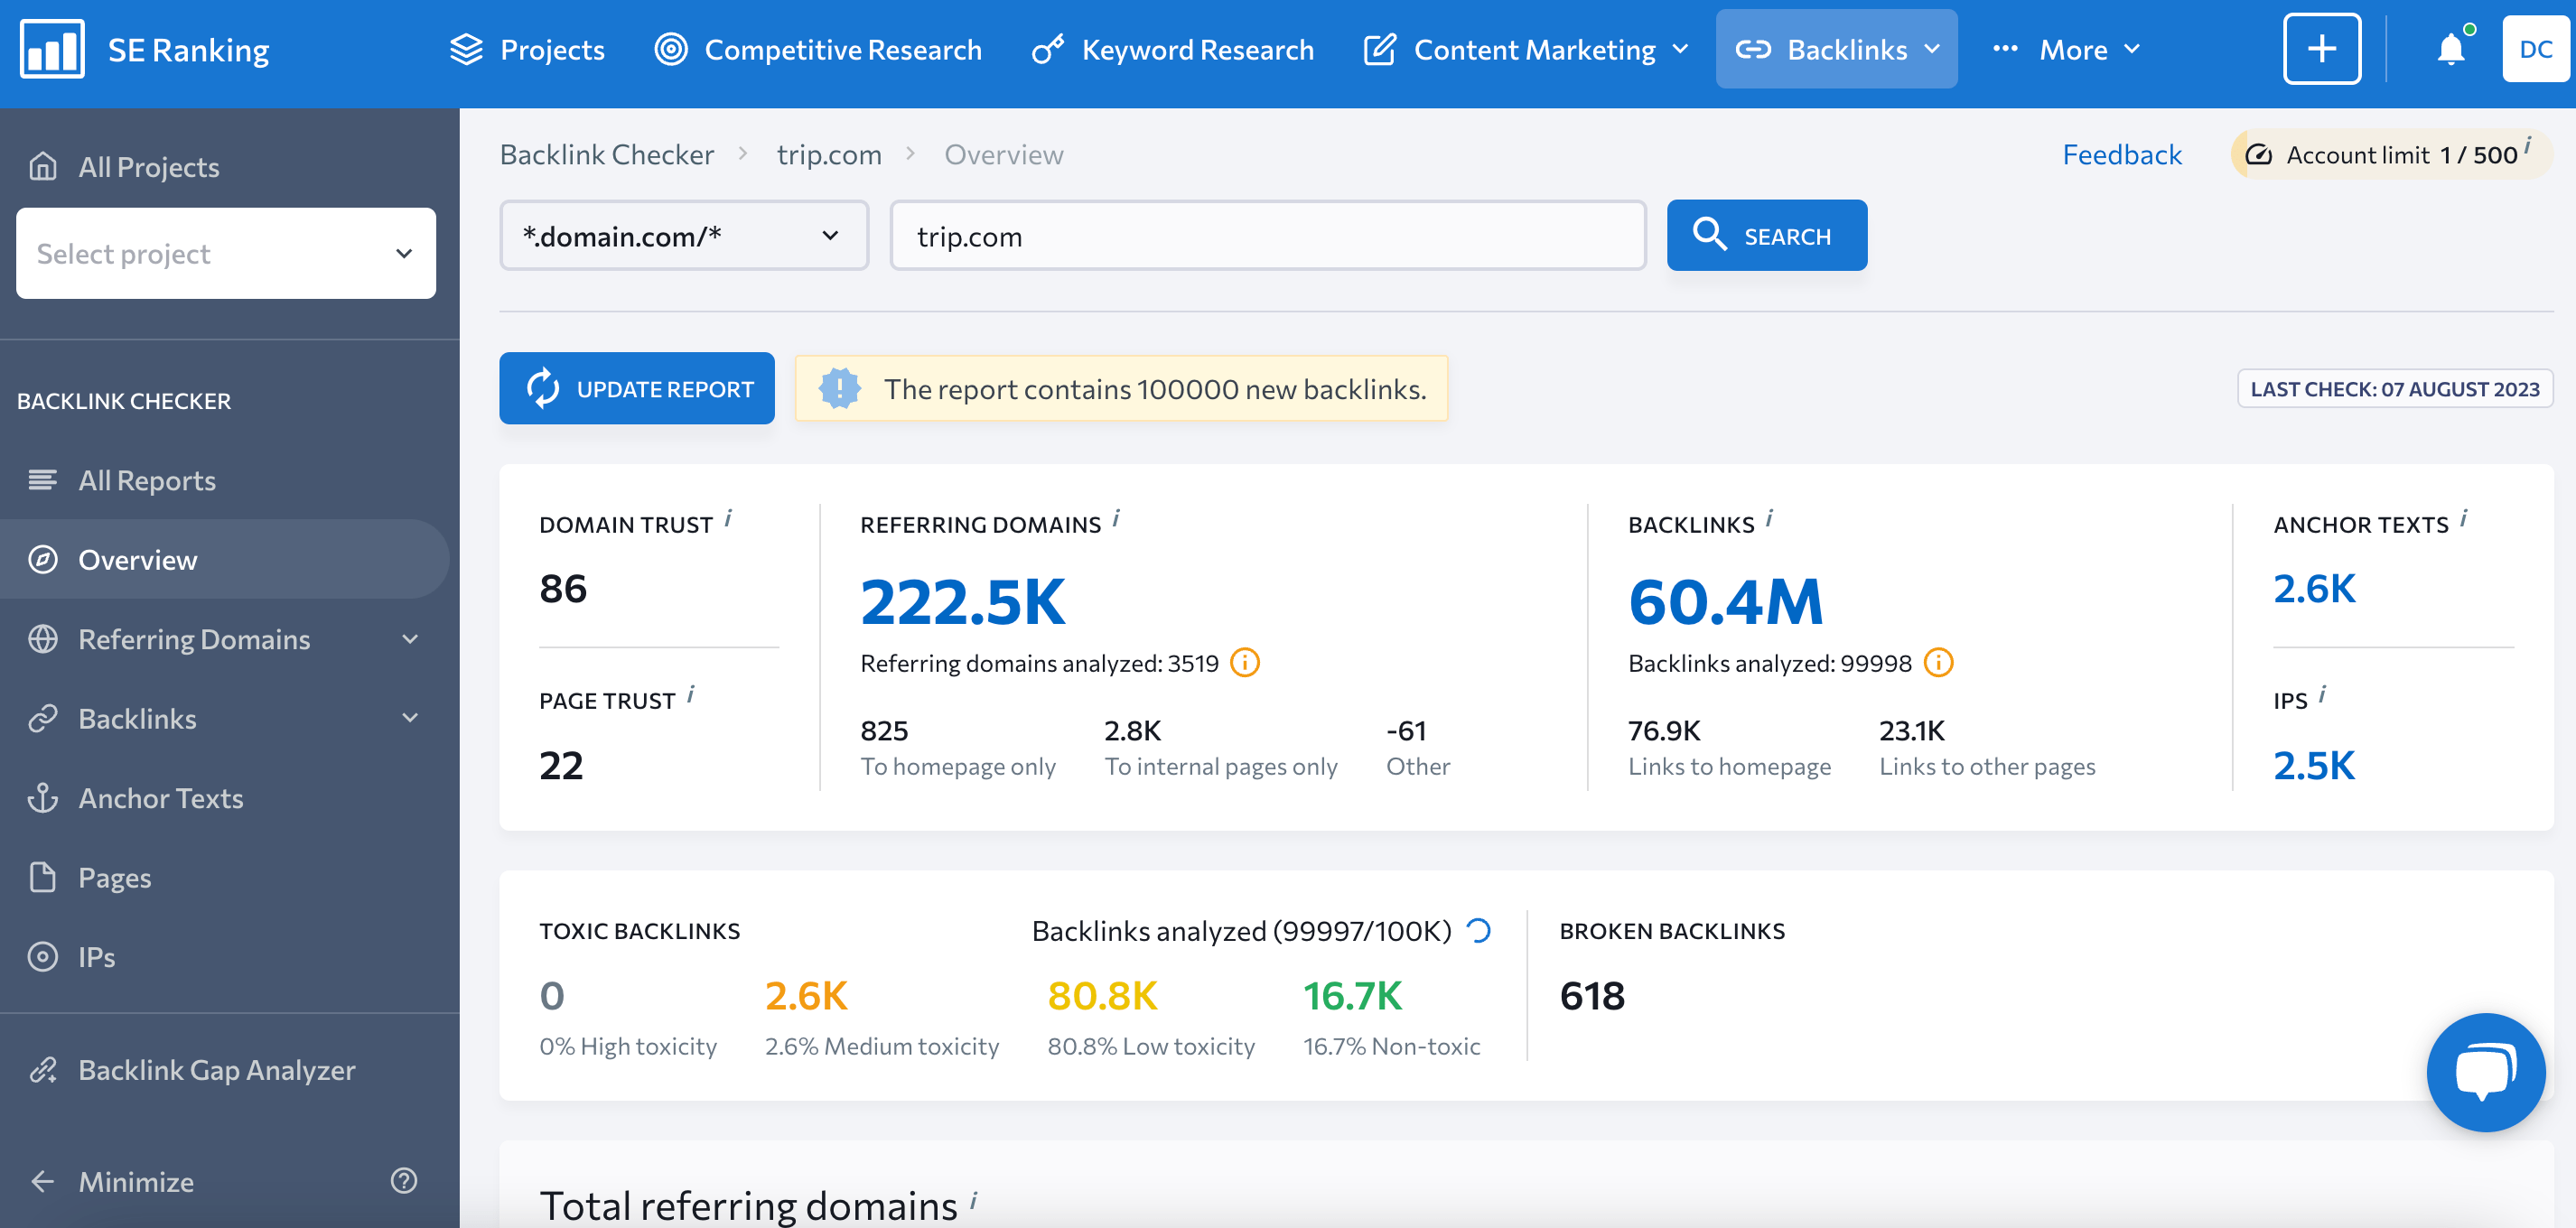Click the IPs target icon in sidebar
The image size is (2576, 1228).
(42, 957)
